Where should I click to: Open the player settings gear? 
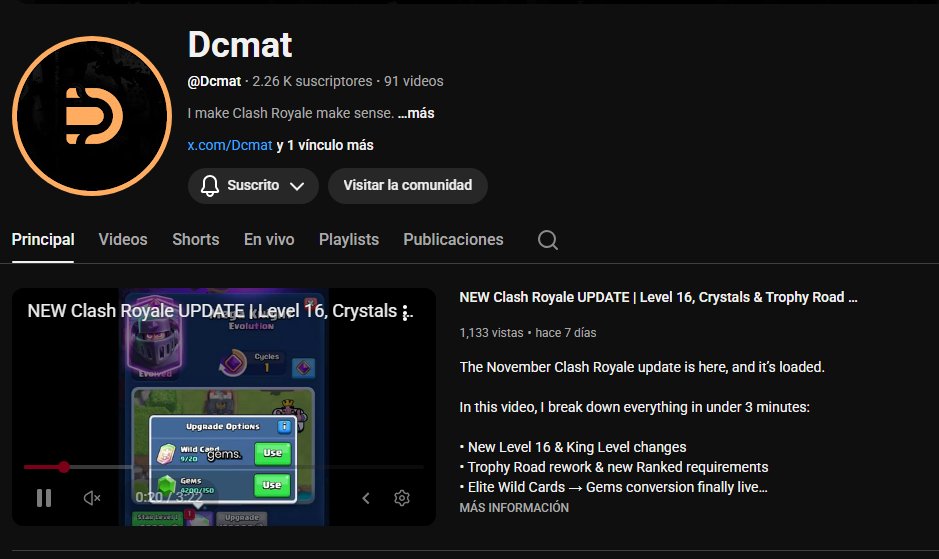tap(402, 498)
